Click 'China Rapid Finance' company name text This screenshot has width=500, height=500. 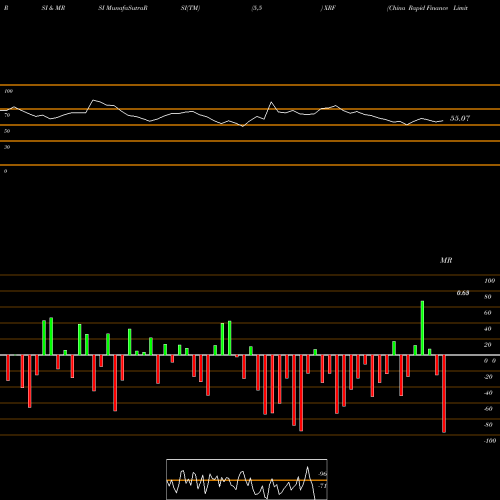coord(417,8)
